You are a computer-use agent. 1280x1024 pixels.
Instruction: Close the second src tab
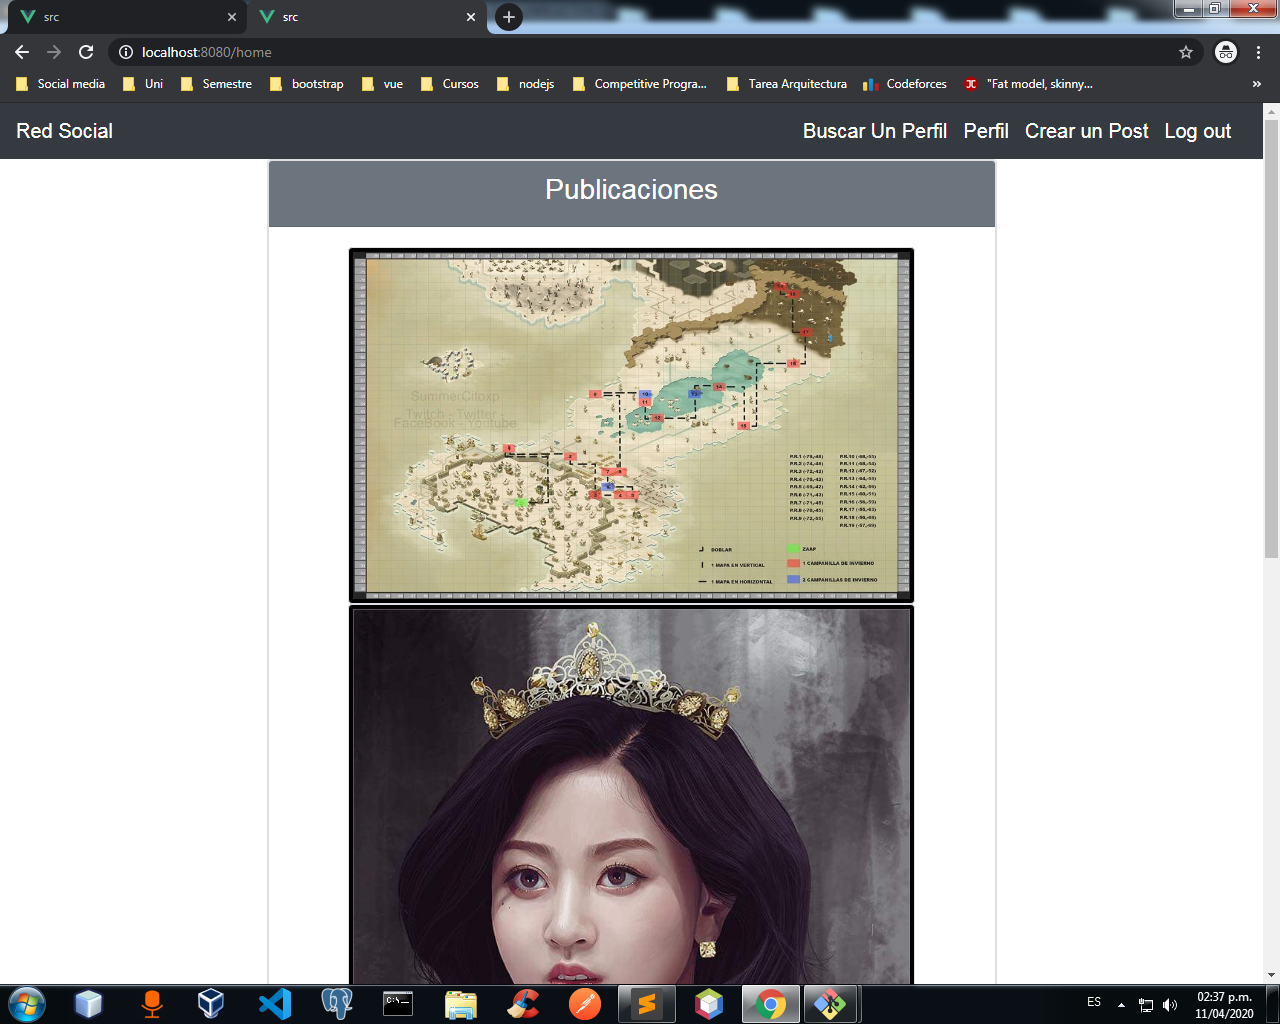pyautogui.click(x=471, y=17)
